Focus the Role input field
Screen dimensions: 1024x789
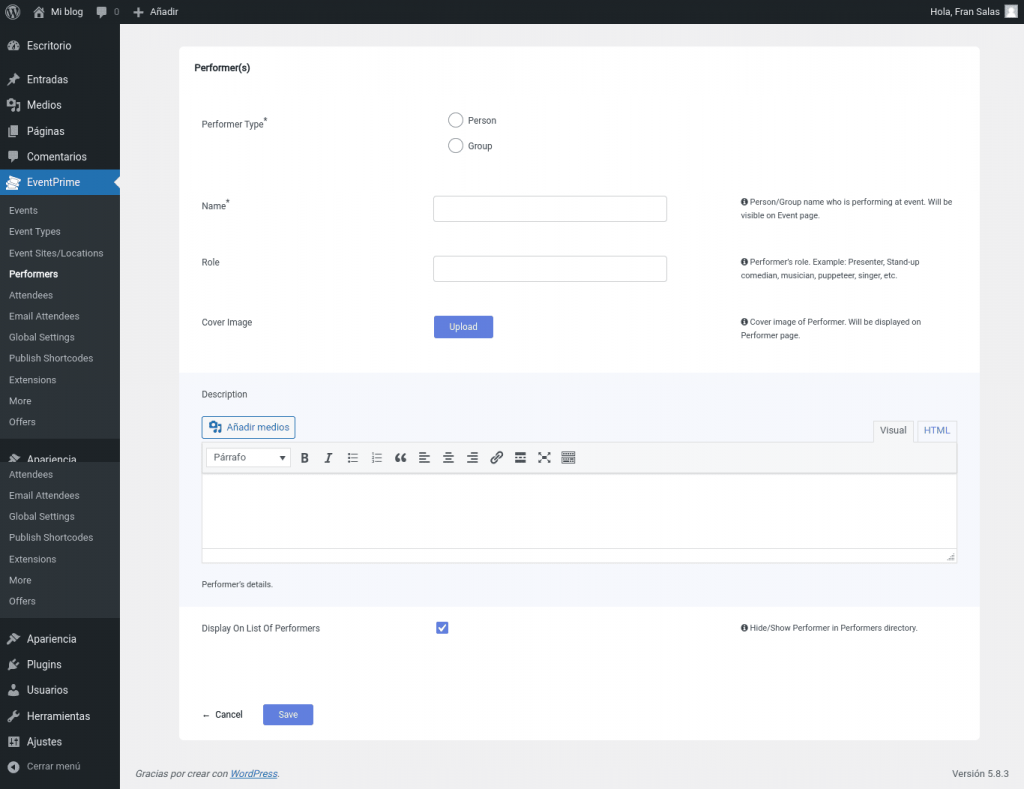click(550, 269)
